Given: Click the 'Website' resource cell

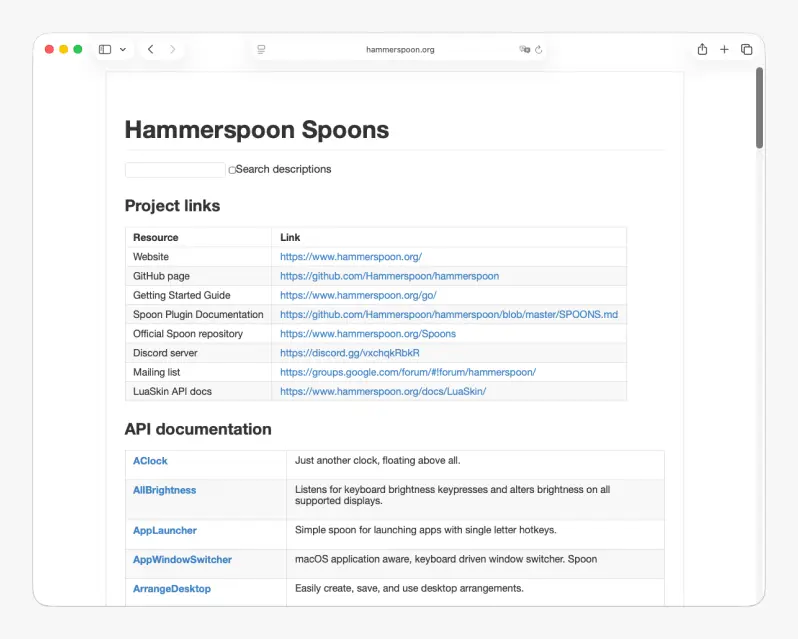Looking at the screenshot, I should click(198, 257).
